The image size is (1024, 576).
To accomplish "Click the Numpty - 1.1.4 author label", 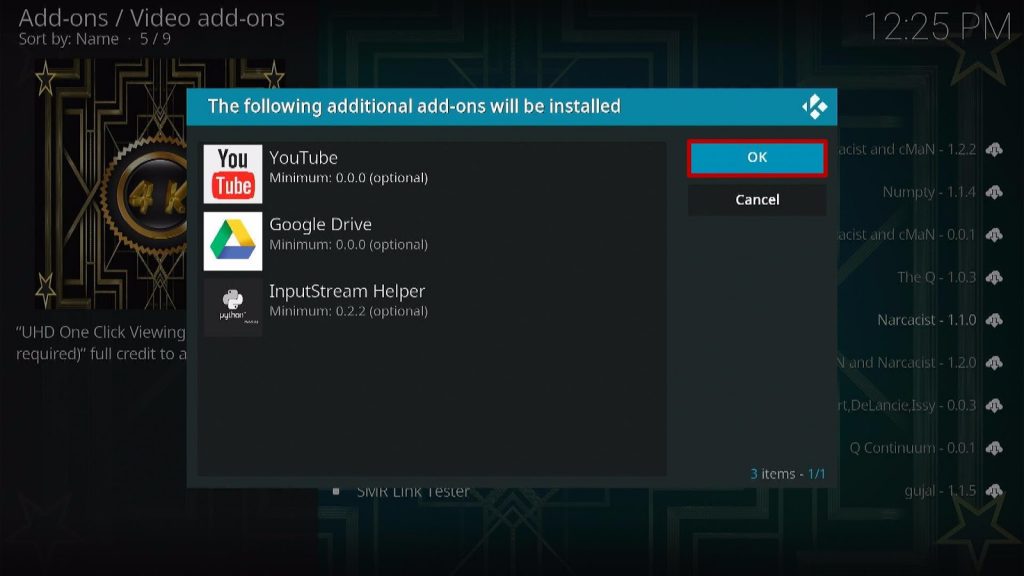I will 929,192.
